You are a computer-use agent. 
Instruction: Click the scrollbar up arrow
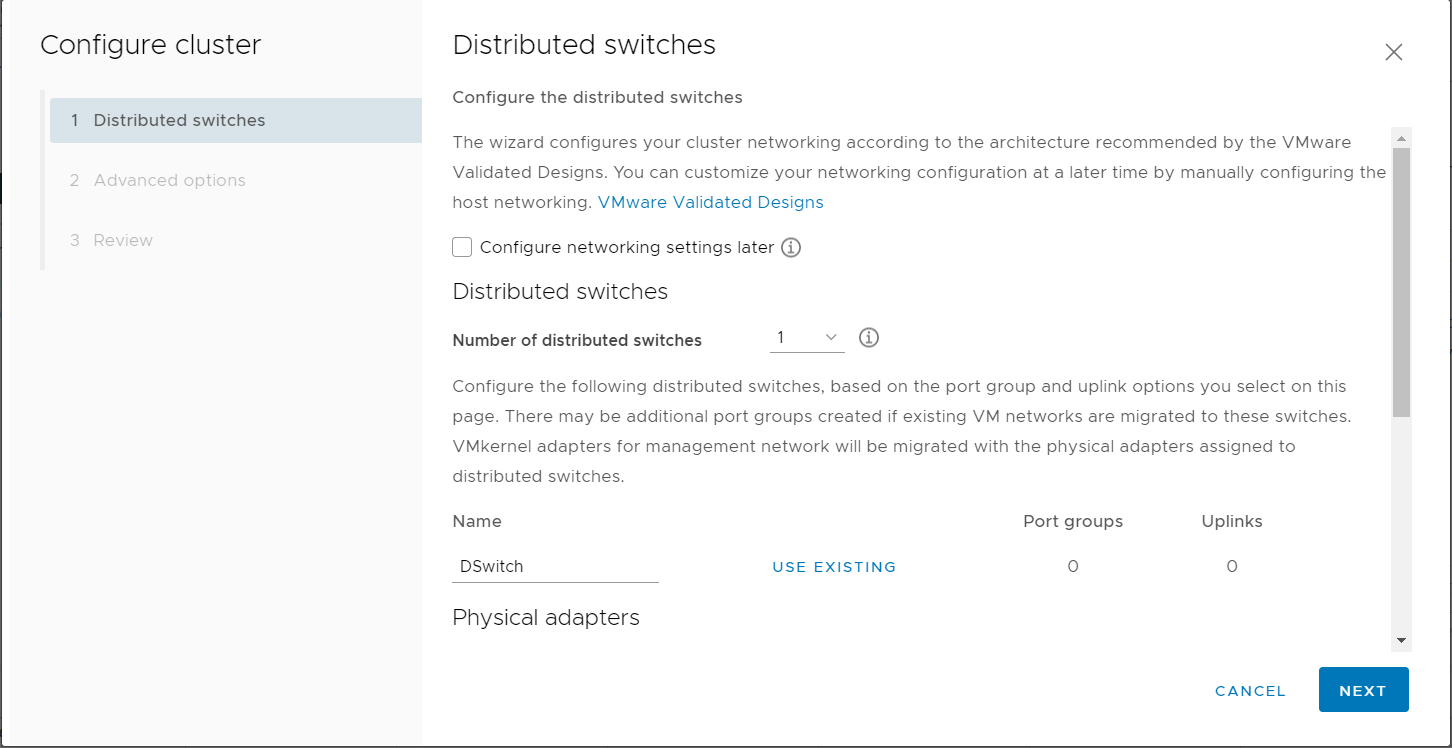tap(1401, 138)
